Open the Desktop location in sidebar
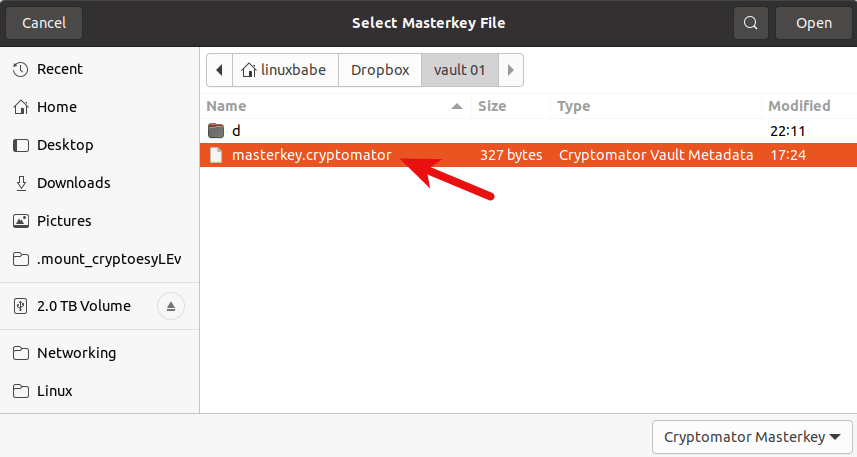This screenshot has height=457, width=857. point(65,145)
